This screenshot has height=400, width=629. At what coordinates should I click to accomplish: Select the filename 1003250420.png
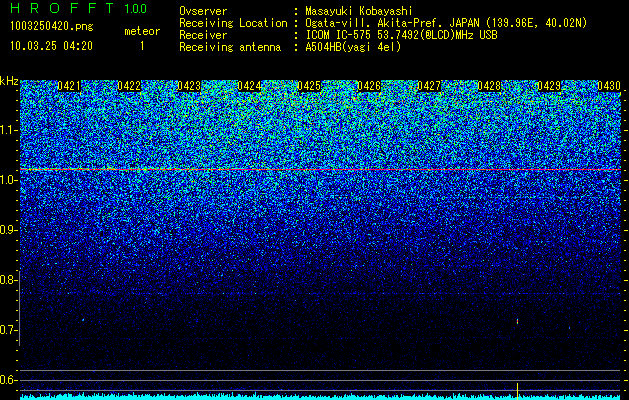tap(52, 27)
